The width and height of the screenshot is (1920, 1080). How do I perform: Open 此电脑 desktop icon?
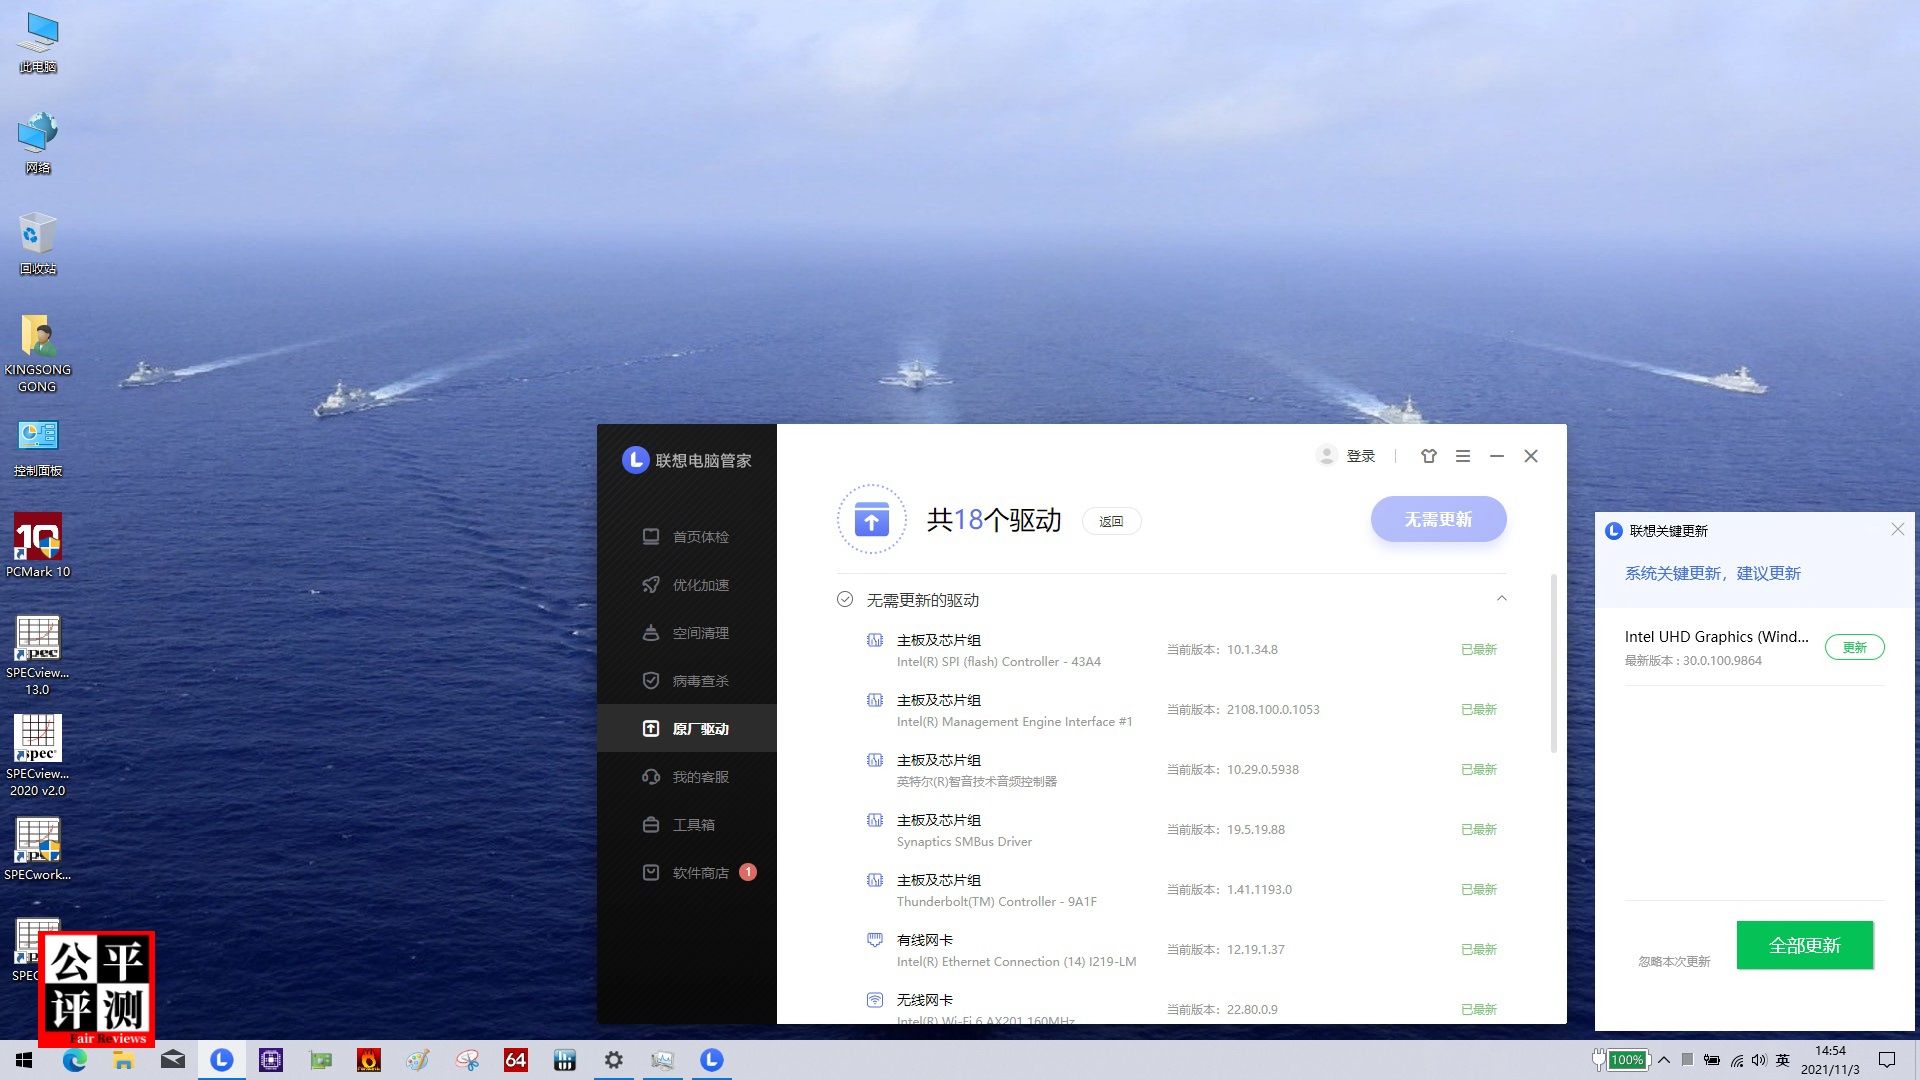[38, 43]
